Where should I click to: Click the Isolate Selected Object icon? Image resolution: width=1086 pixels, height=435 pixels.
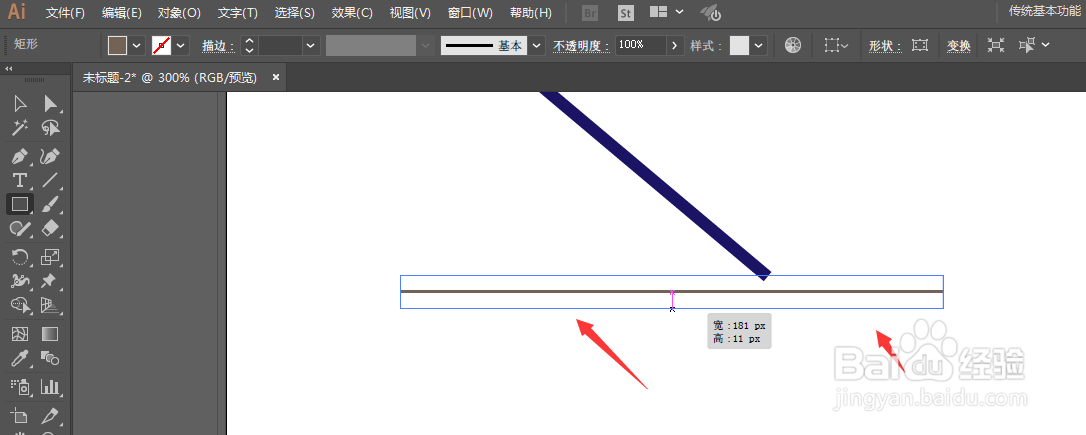995,45
